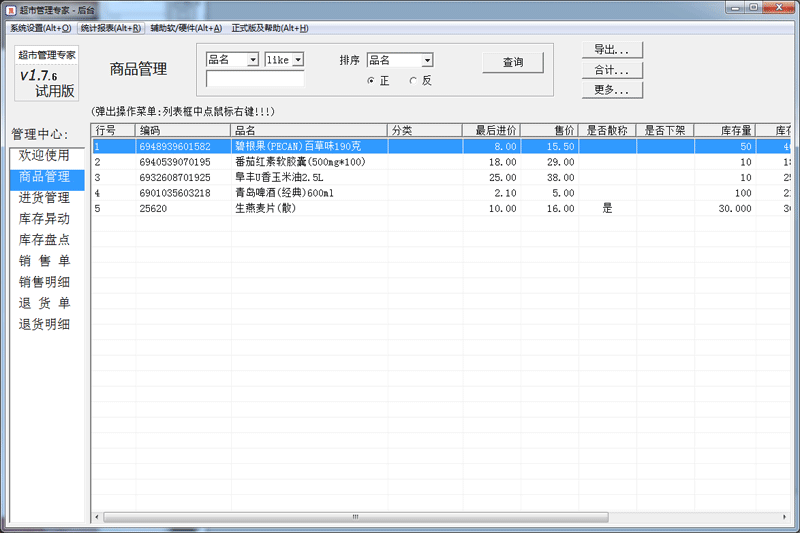Open 正式版及帮助(Alt+H) menu

(270, 28)
